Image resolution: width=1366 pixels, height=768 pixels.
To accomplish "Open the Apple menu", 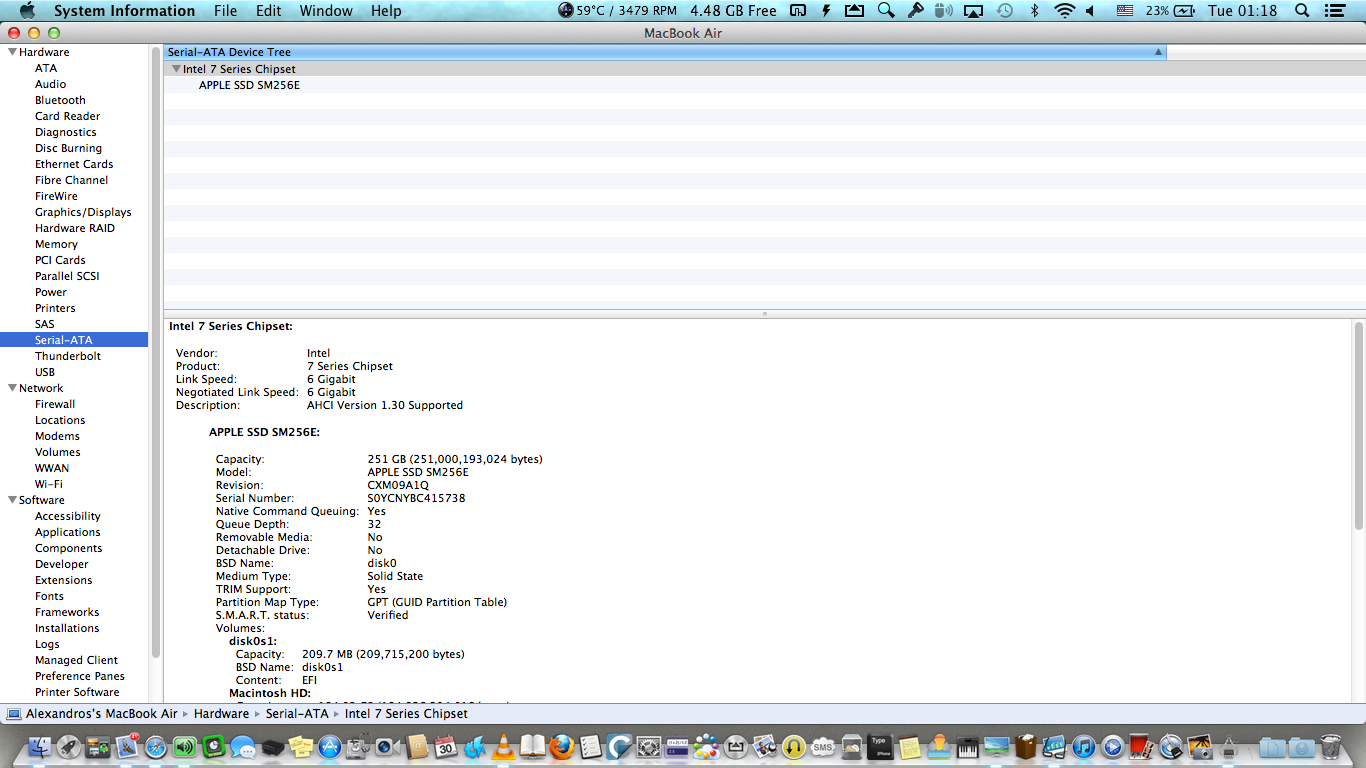I will tap(27, 11).
